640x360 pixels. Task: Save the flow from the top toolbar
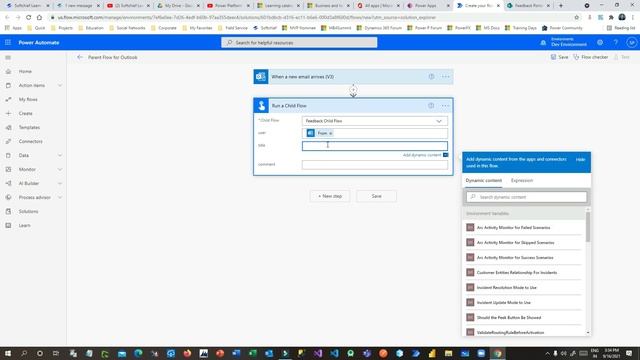tap(559, 57)
